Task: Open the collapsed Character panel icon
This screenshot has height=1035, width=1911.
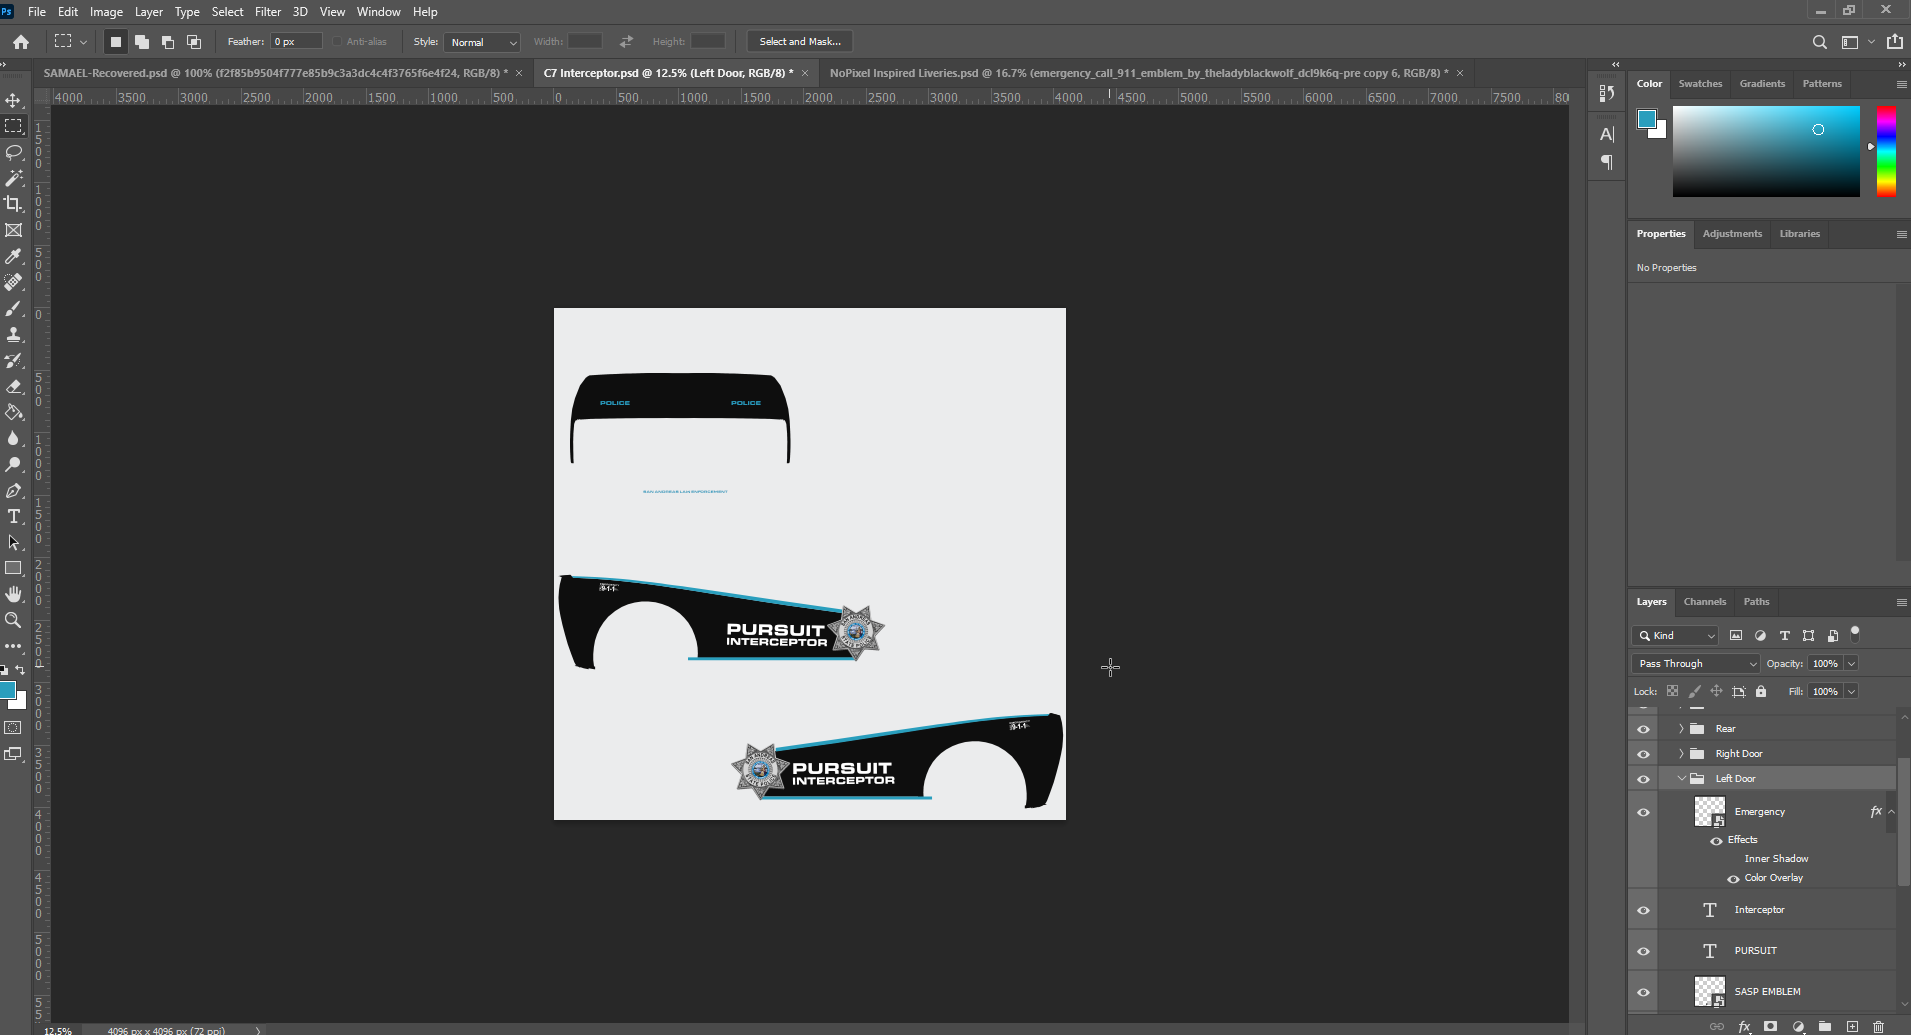Action: [1607, 134]
